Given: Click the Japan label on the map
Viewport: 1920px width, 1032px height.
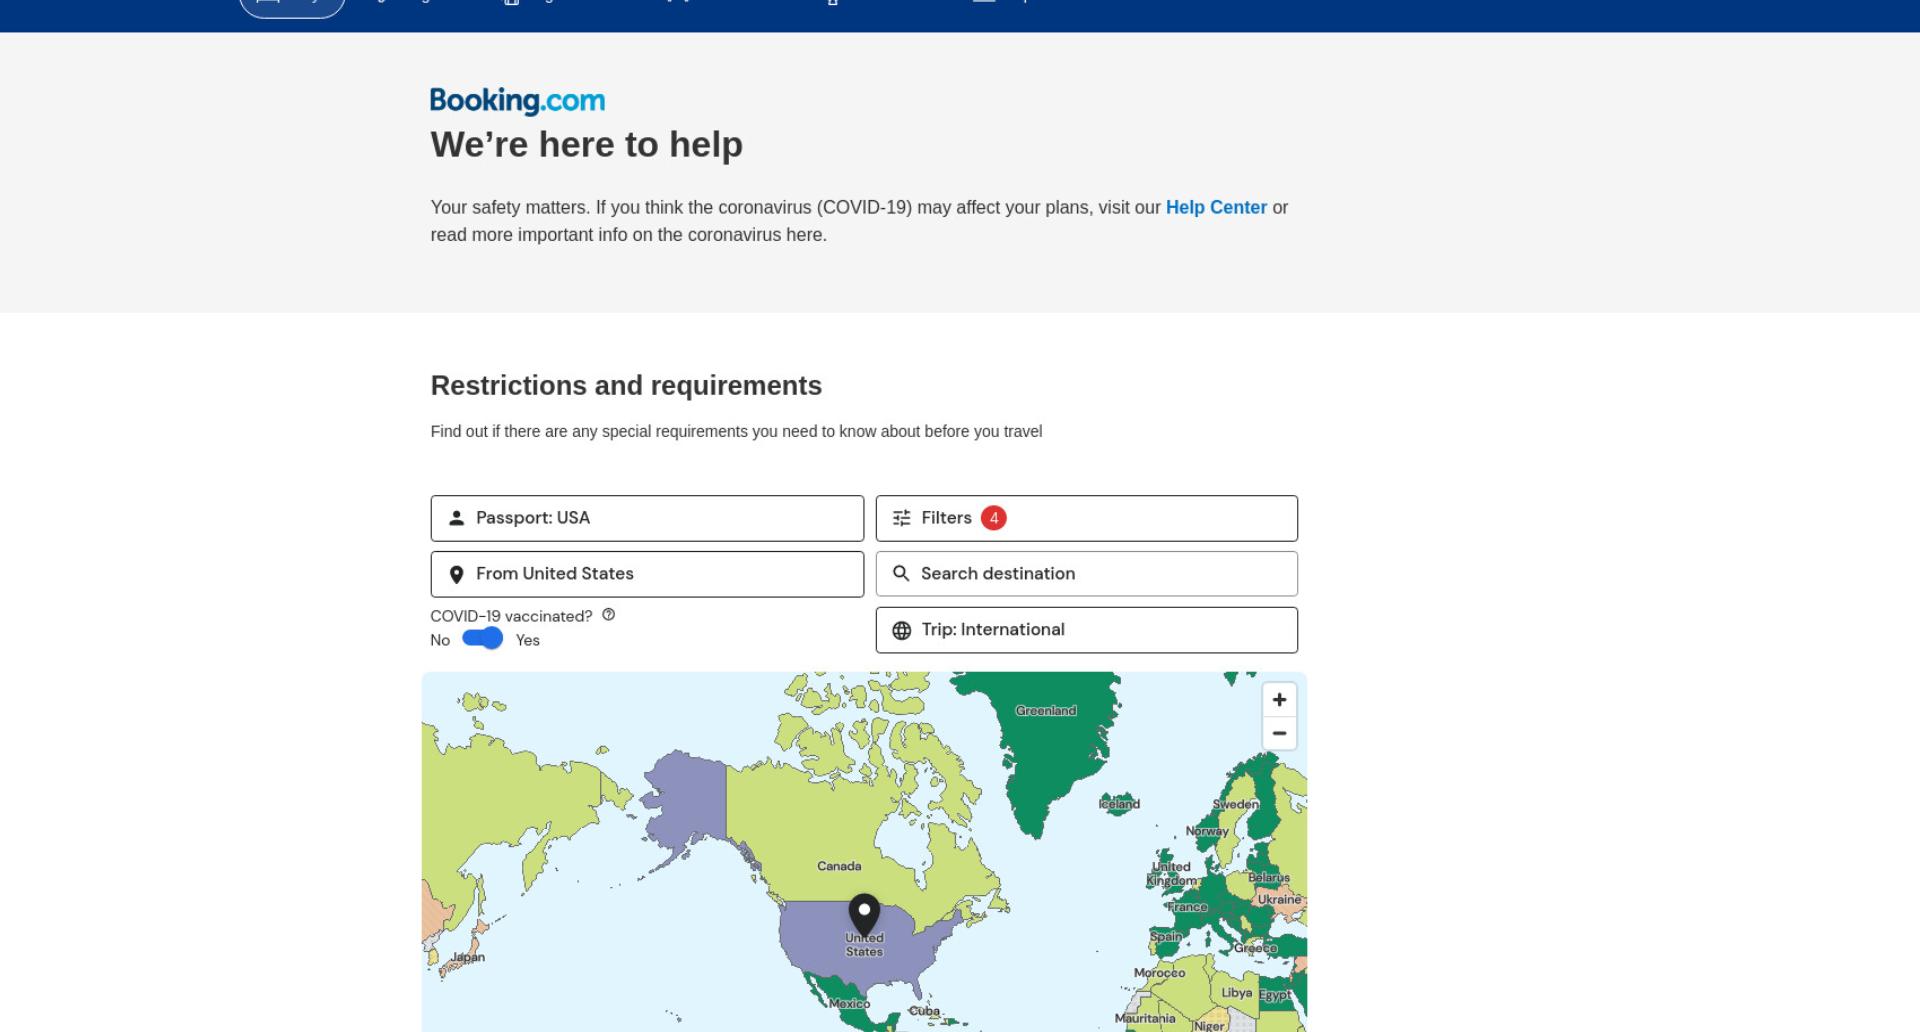Looking at the screenshot, I should 467,957.
